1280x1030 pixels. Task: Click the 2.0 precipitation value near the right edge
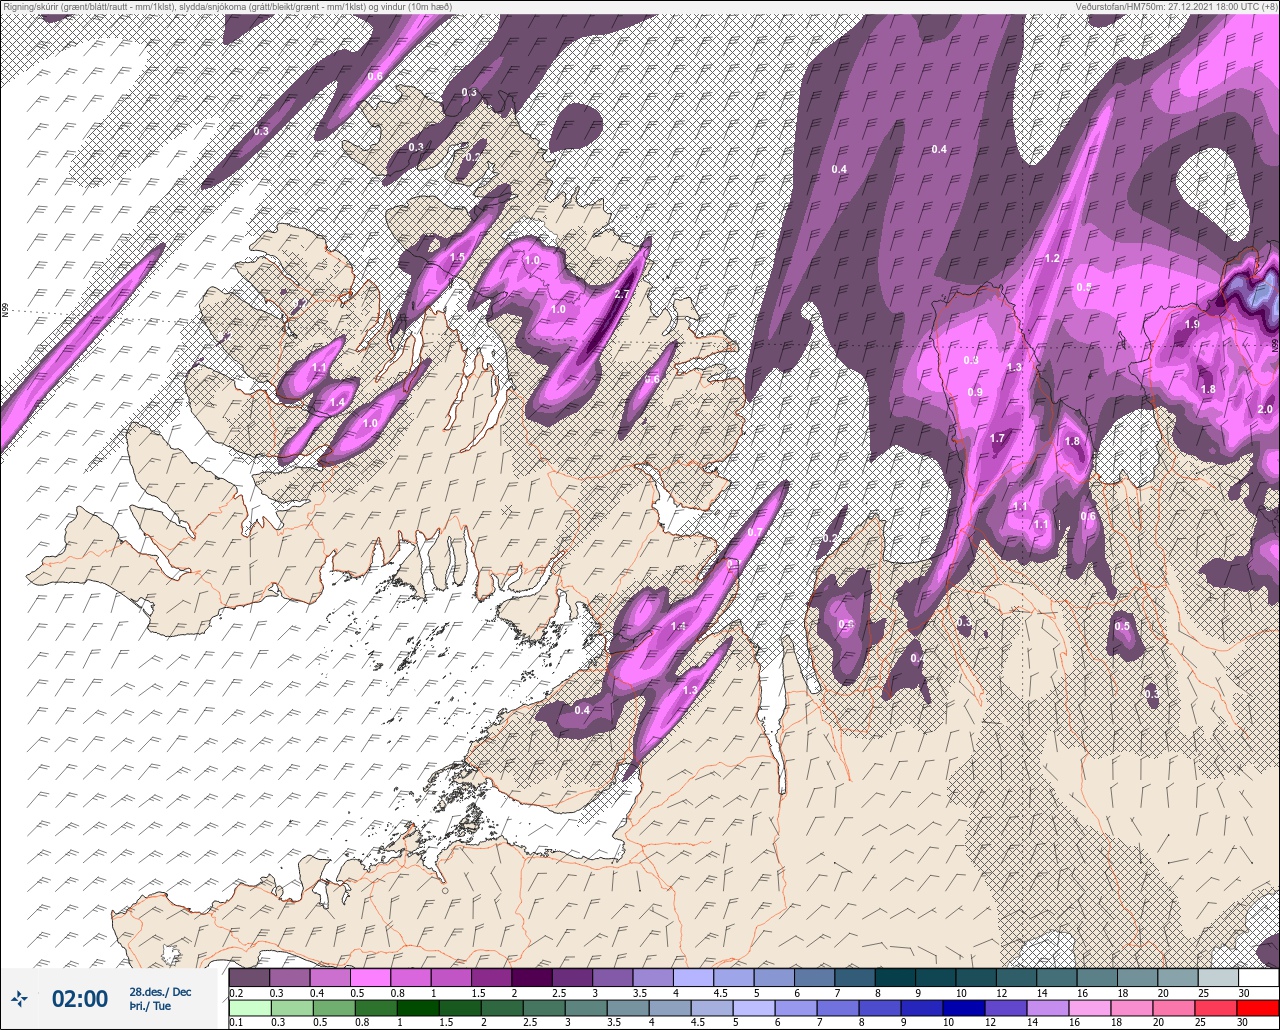(x=1264, y=410)
